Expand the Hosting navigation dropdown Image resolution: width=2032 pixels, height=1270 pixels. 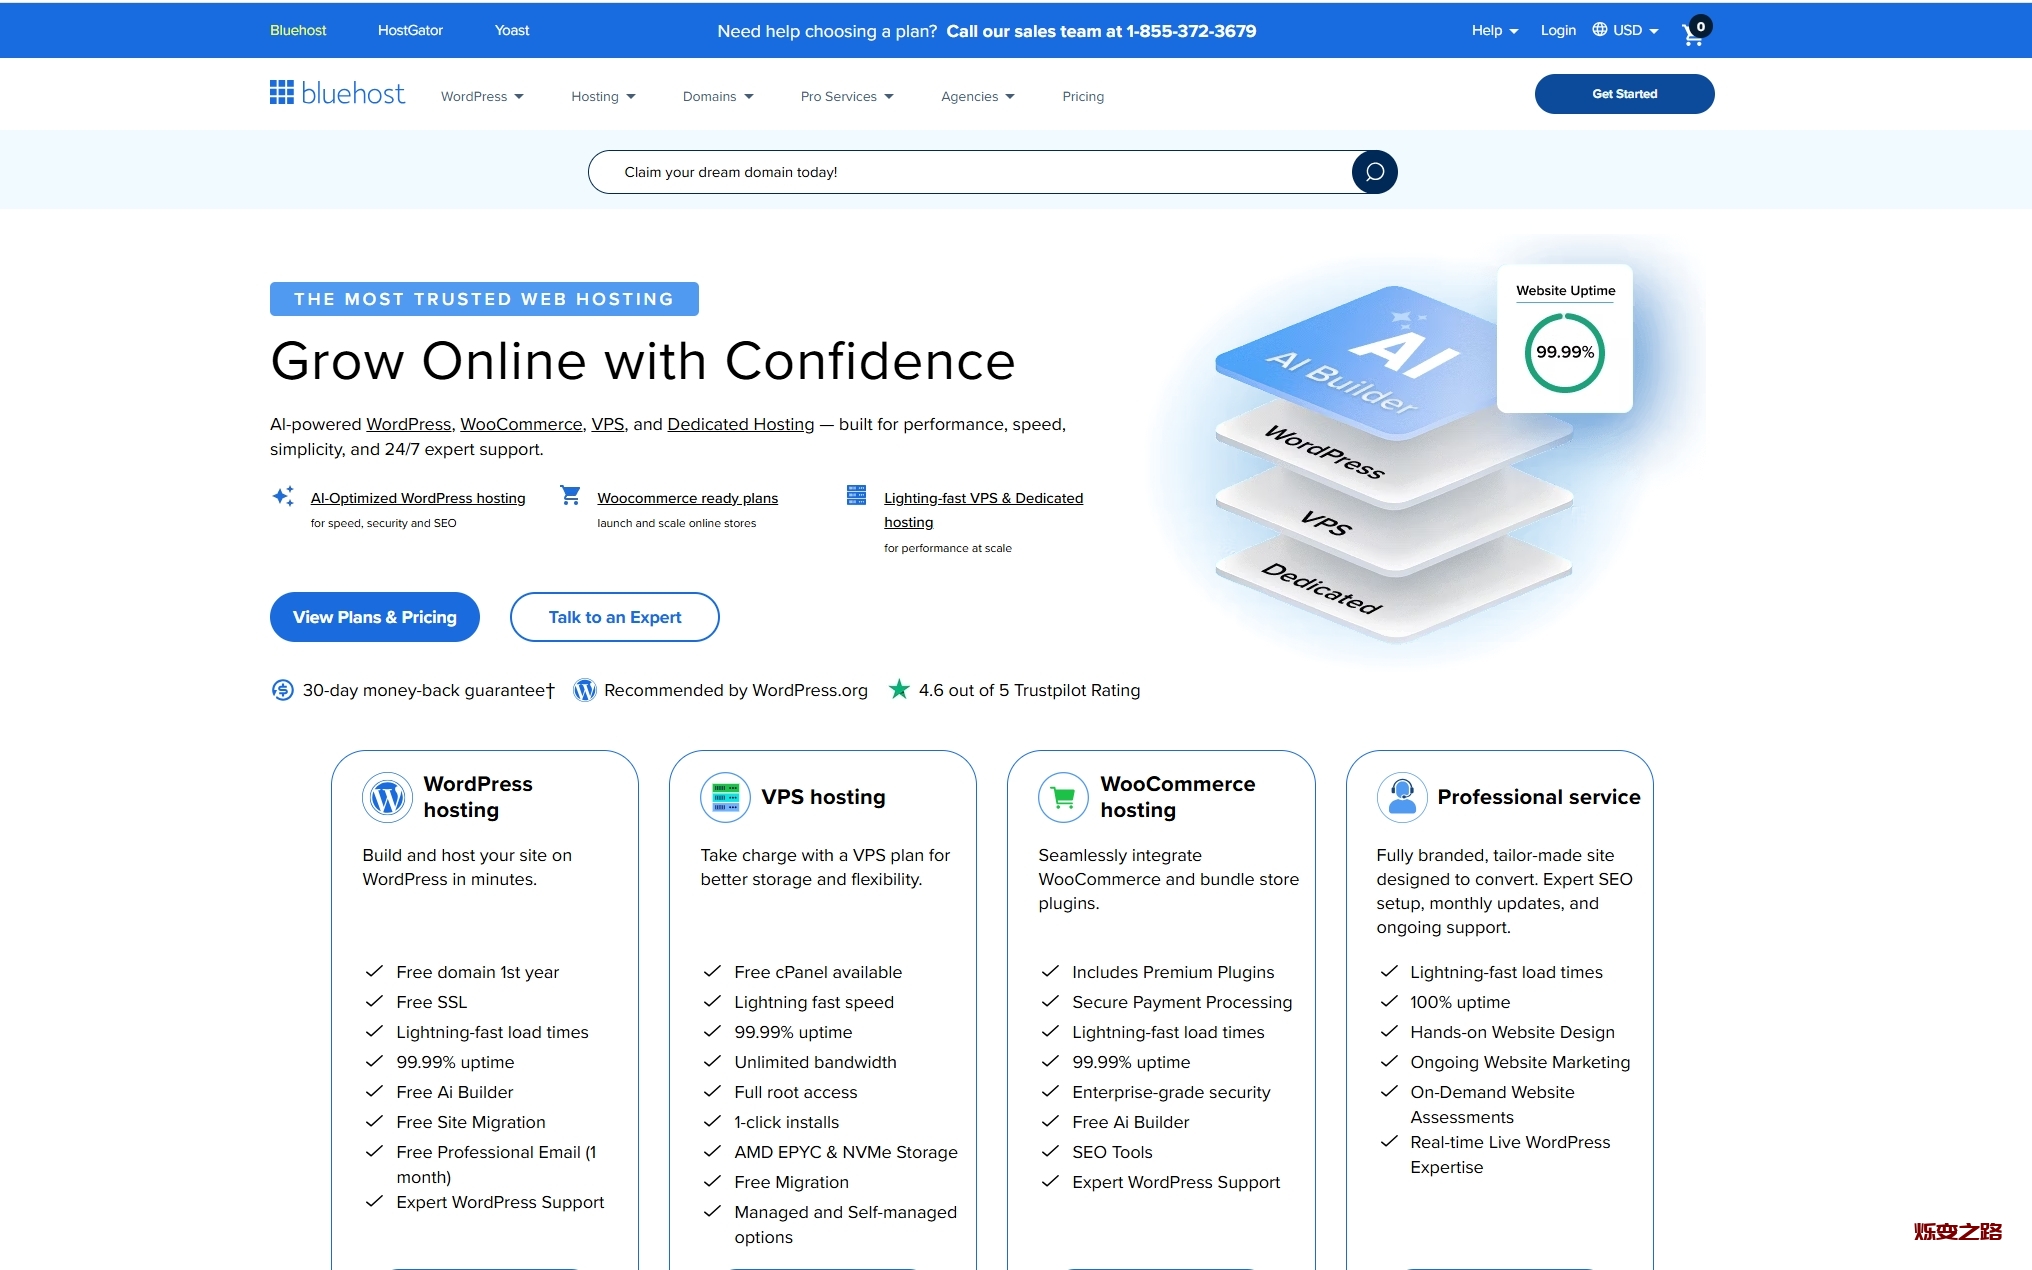point(603,96)
